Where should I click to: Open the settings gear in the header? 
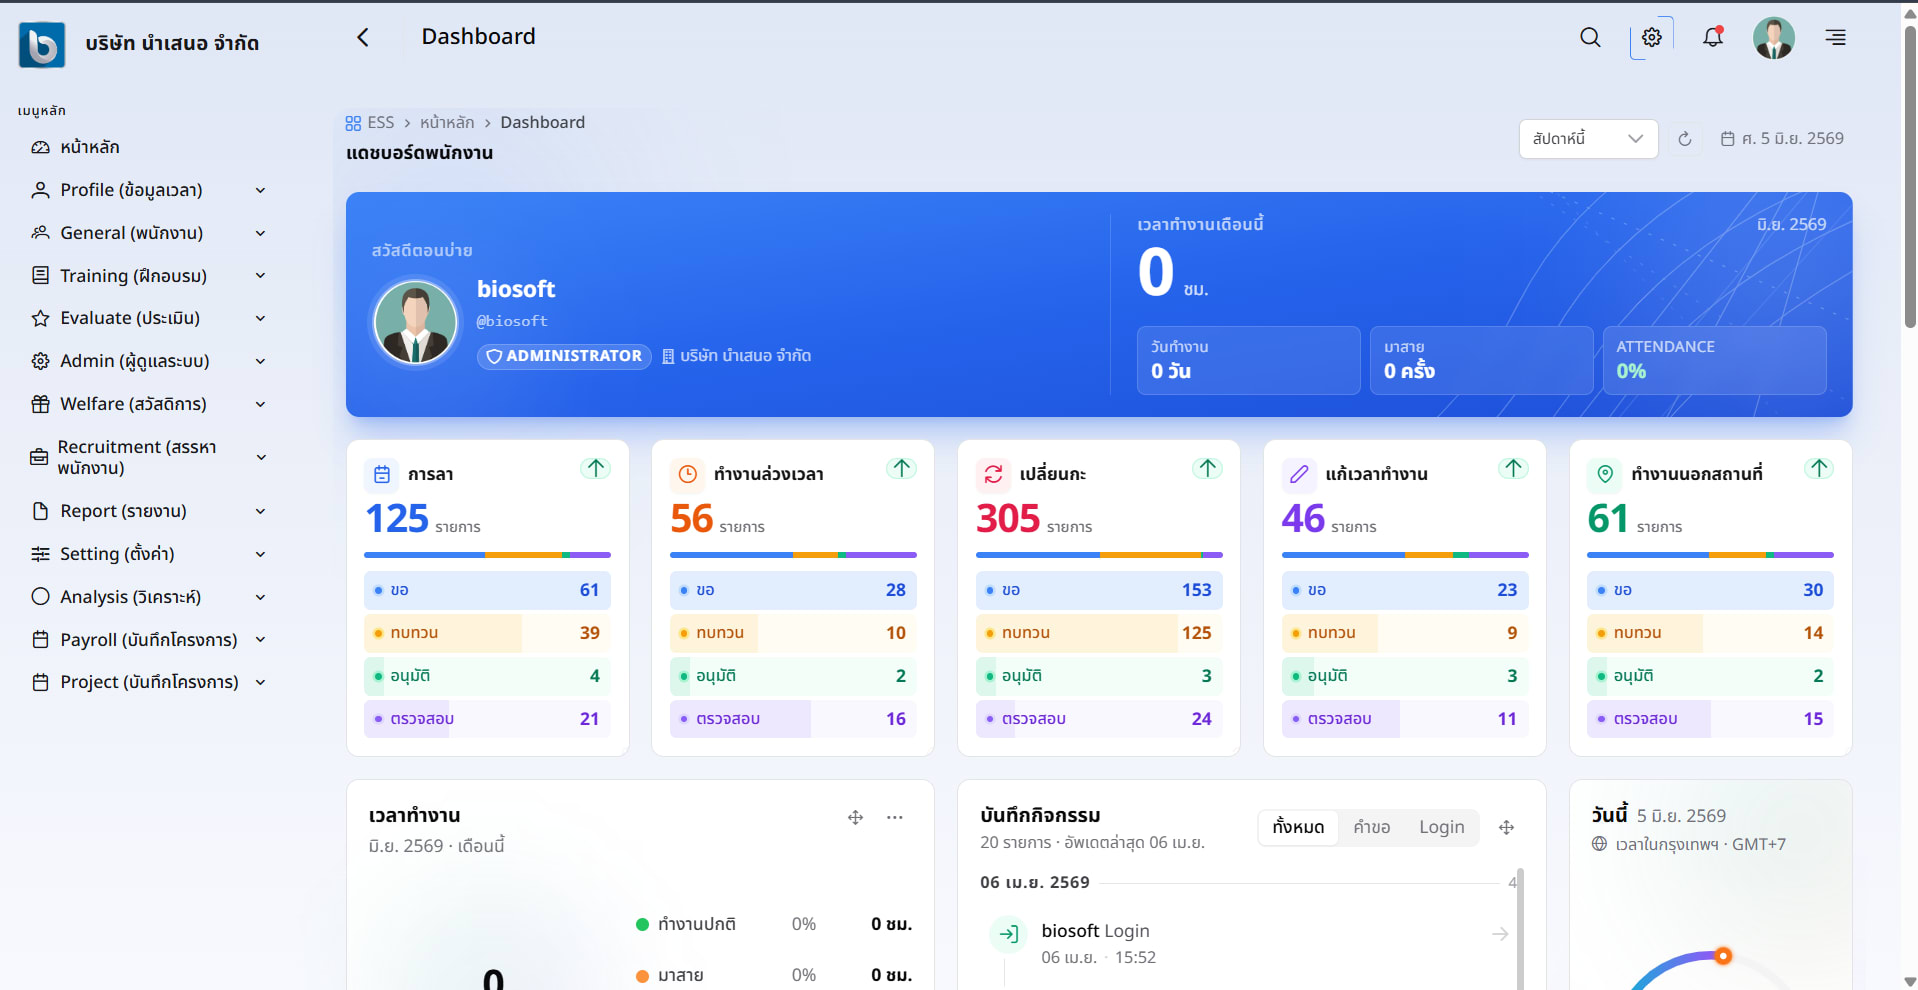point(1652,38)
